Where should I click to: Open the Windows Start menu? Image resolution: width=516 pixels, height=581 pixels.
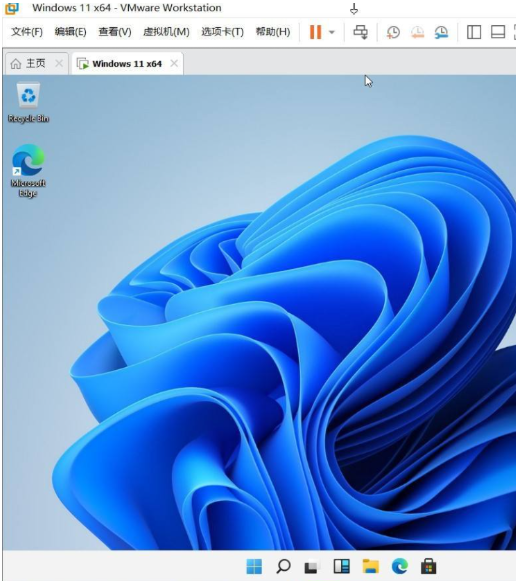pos(254,566)
